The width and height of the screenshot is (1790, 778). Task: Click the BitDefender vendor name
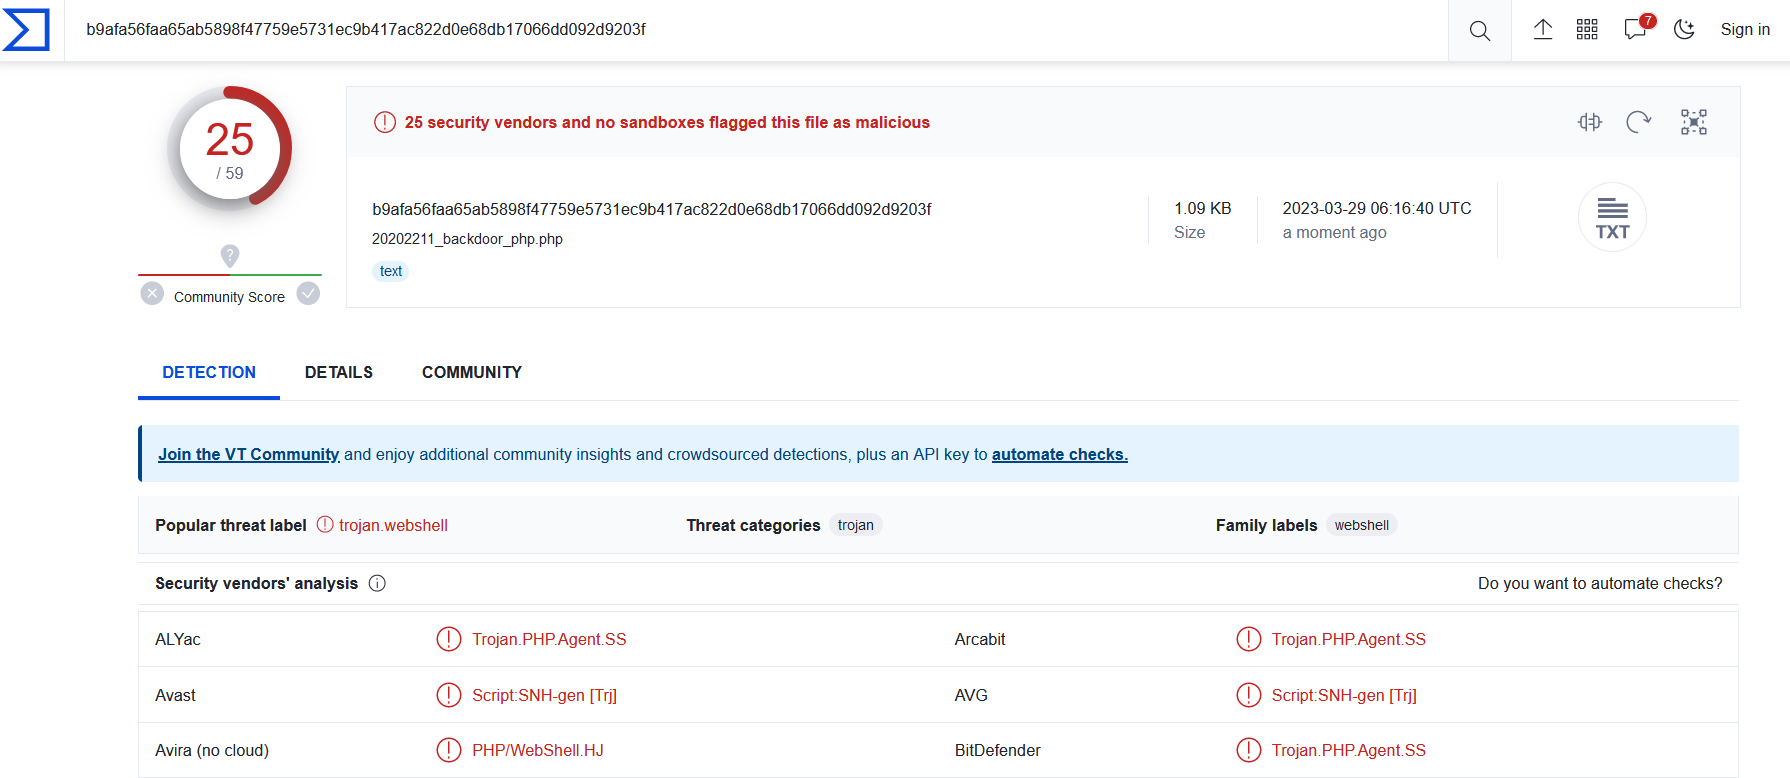click(x=998, y=751)
